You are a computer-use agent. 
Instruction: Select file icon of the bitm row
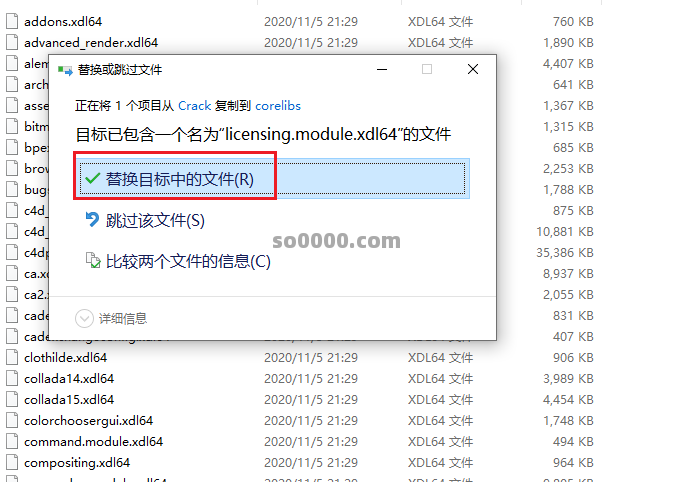(12, 126)
